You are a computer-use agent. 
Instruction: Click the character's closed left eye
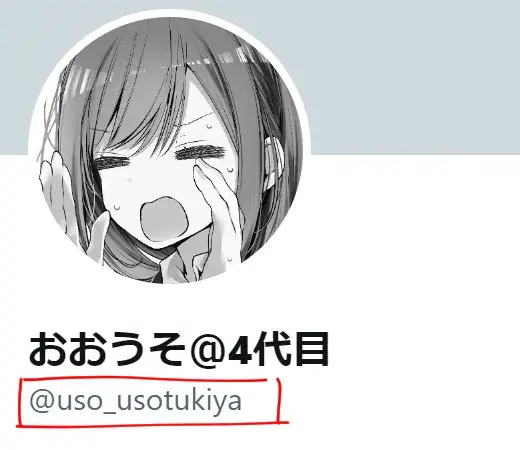[x=113, y=162]
